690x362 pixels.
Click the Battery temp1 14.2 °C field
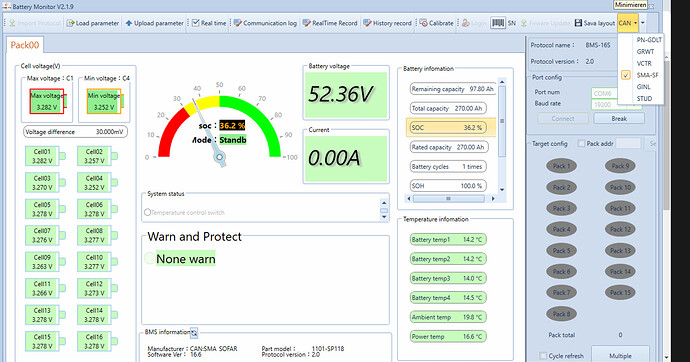pyautogui.click(x=448, y=240)
